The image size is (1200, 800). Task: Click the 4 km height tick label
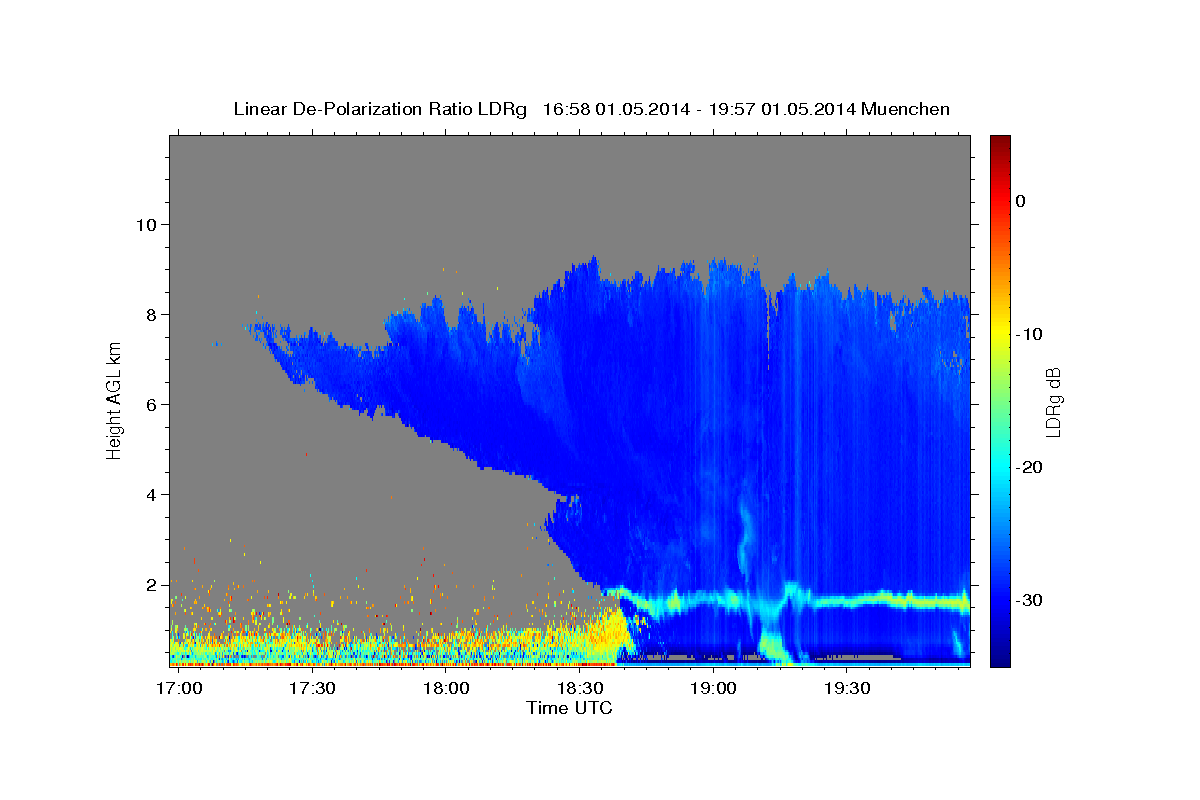tap(151, 494)
